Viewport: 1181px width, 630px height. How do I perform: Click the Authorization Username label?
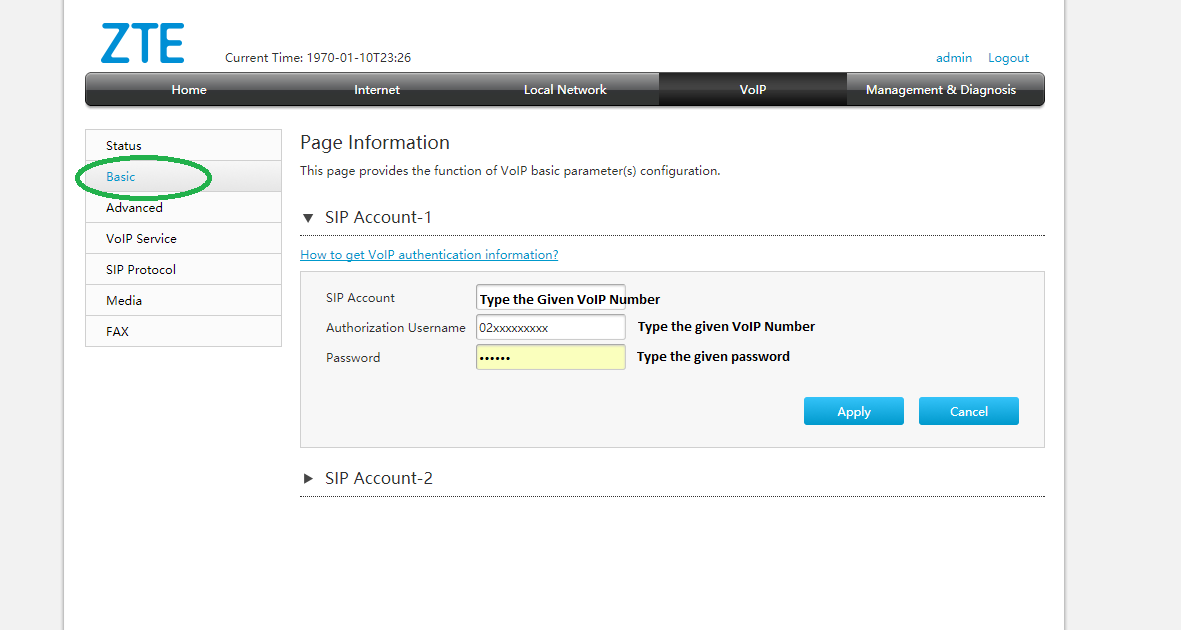click(x=395, y=328)
